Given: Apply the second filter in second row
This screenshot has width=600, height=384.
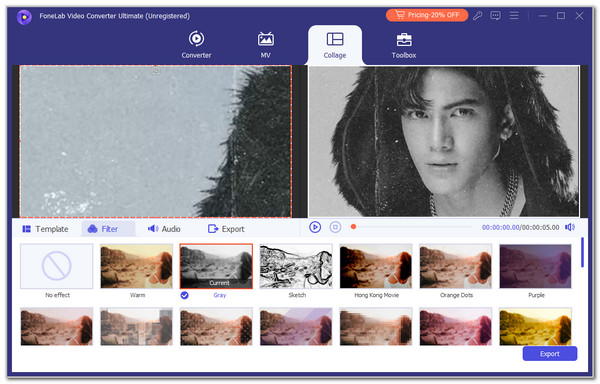Looking at the screenshot, I should tap(136, 326).
